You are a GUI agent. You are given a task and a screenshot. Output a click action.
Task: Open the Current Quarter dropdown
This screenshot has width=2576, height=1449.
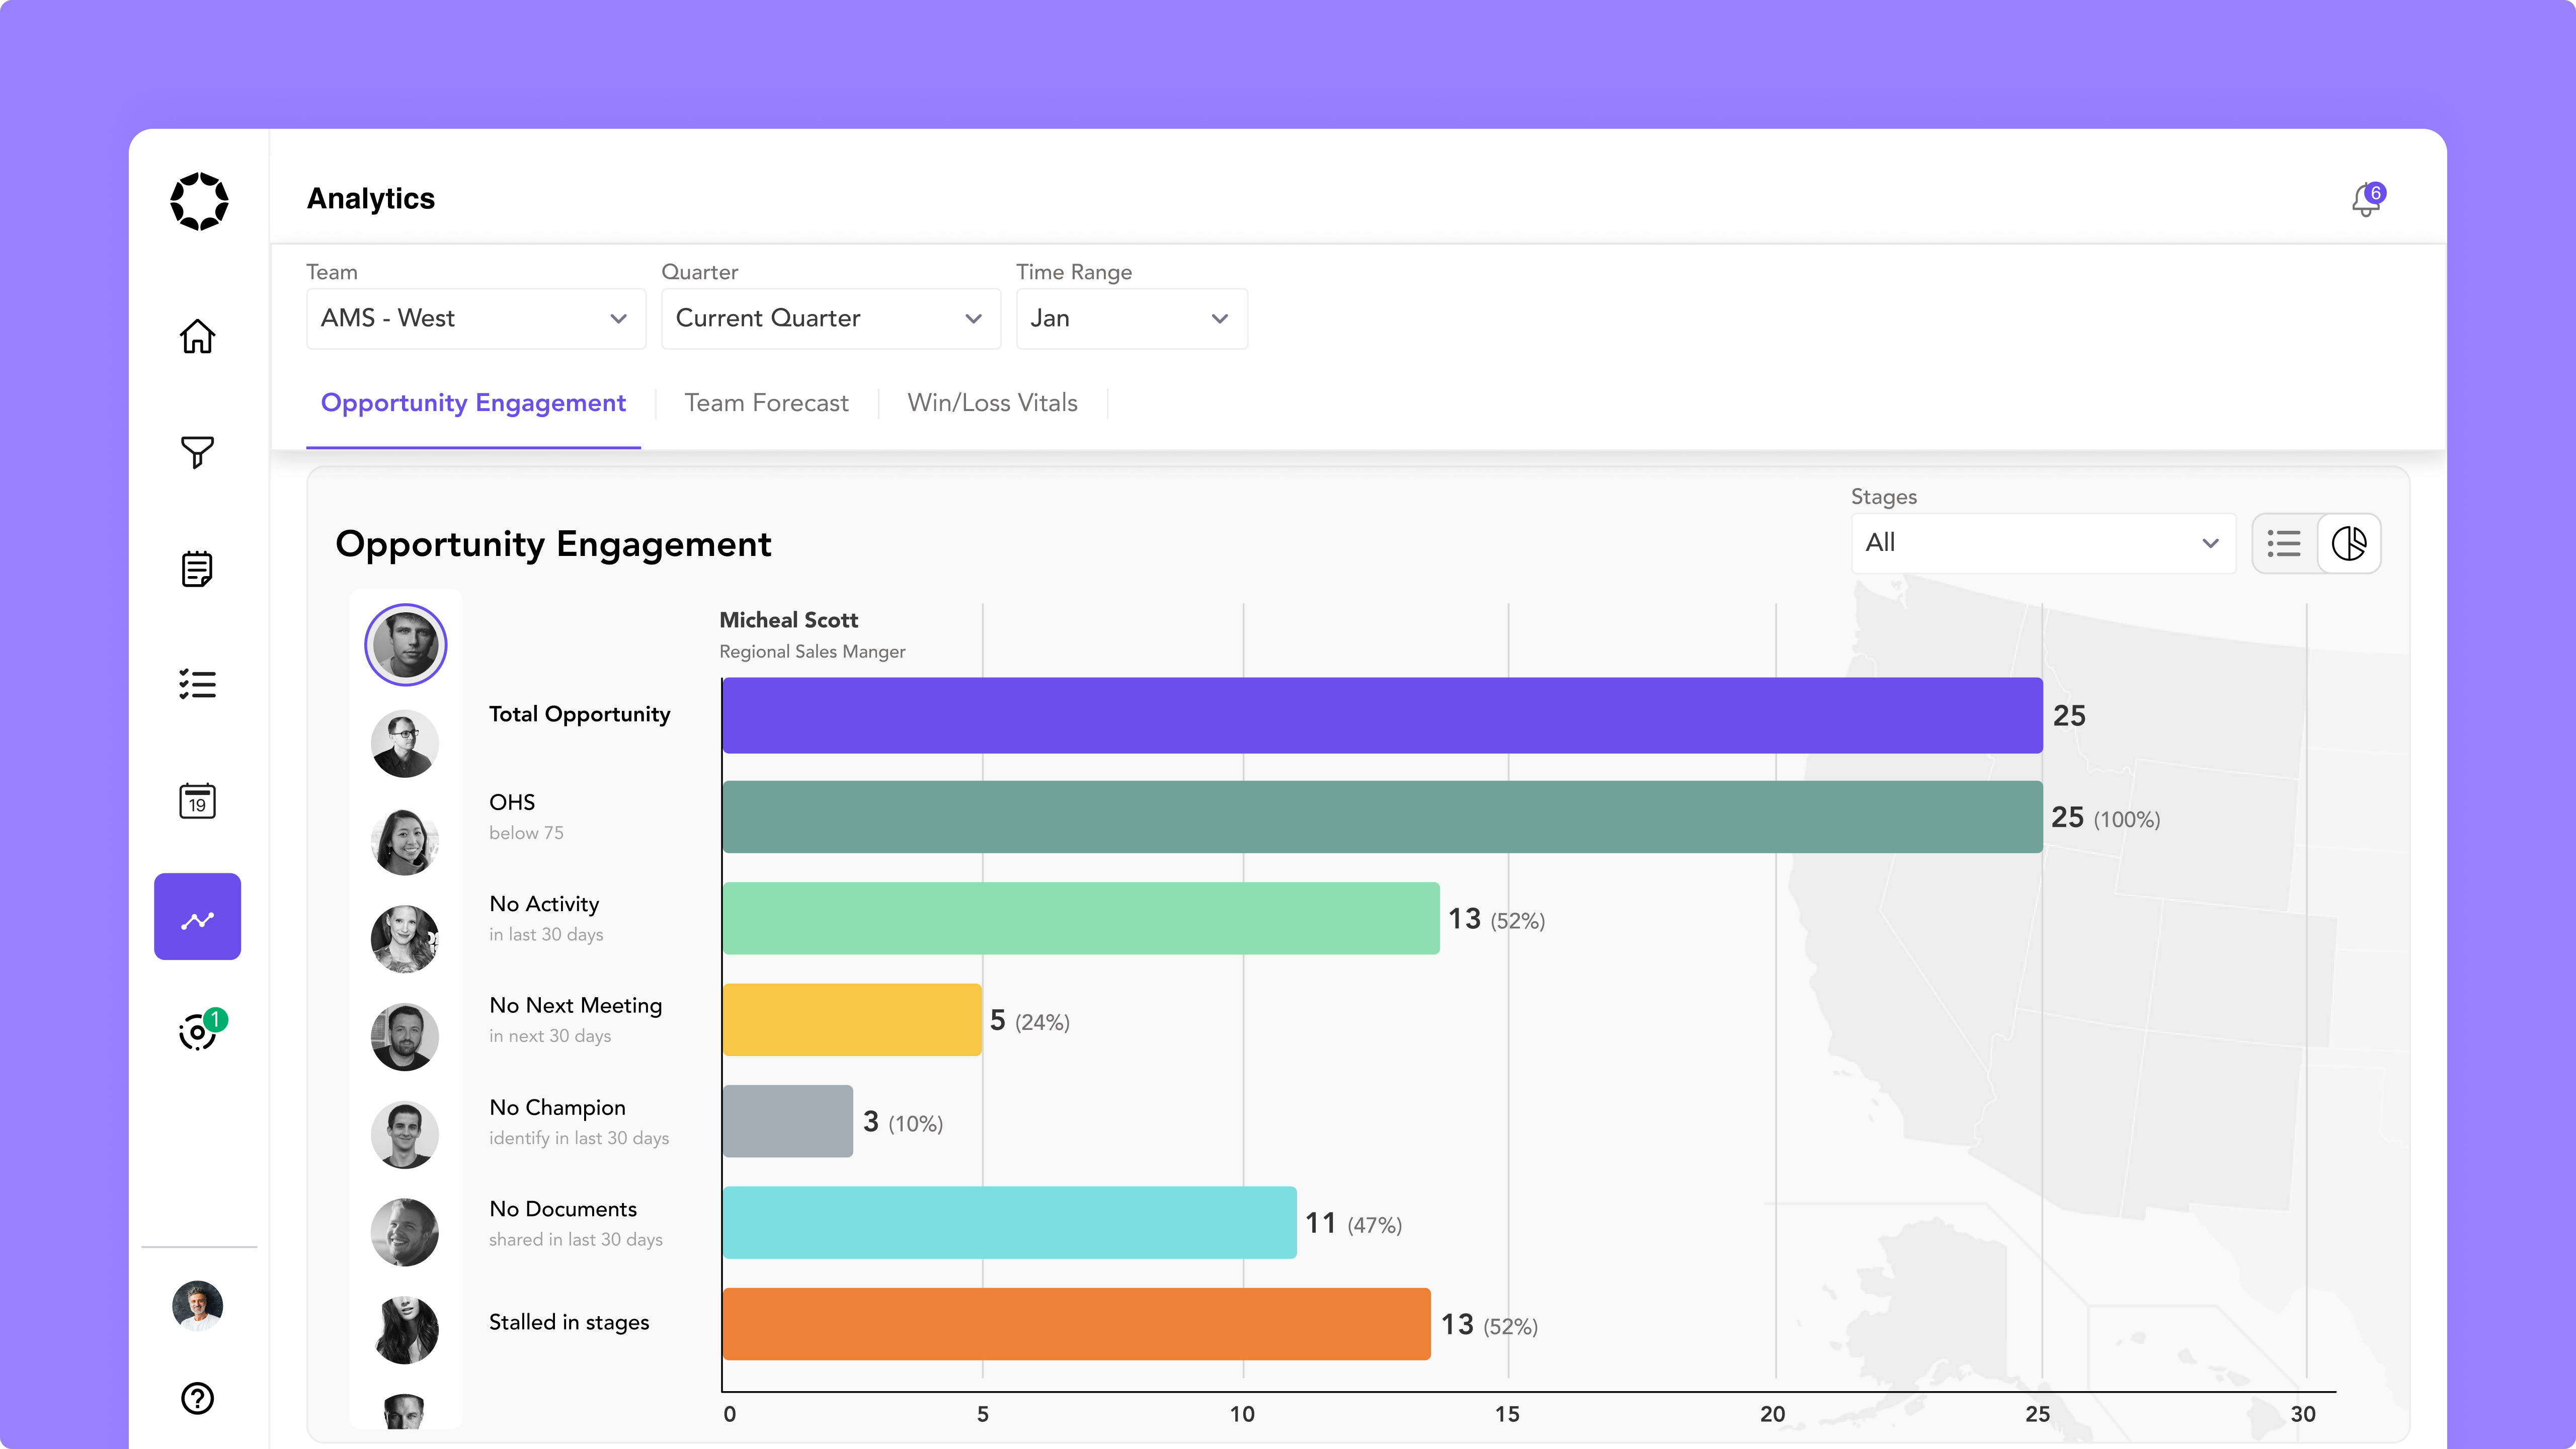pos(830,319)
